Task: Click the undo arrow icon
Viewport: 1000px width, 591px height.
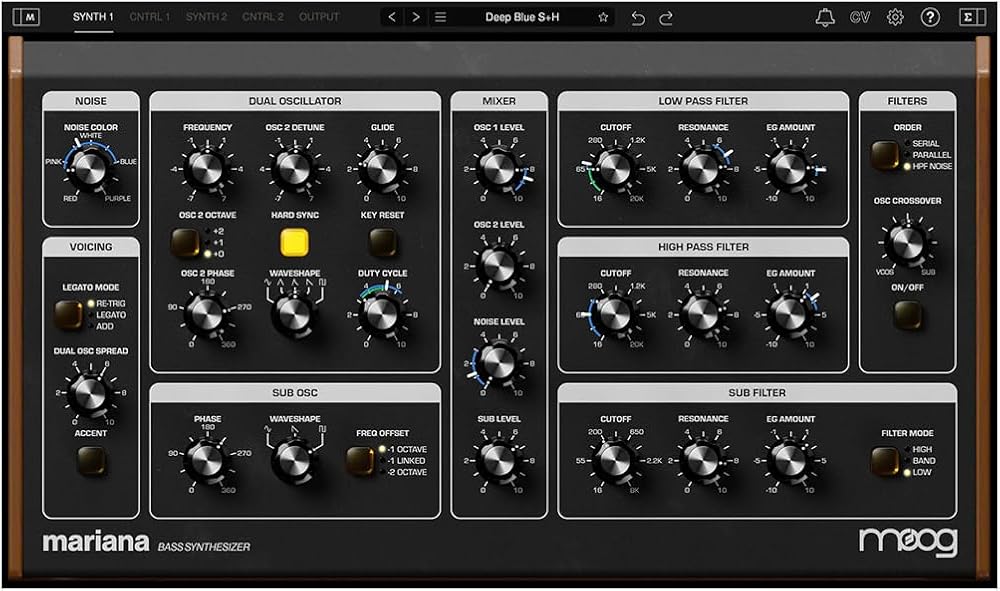Action: click(637, 16)
